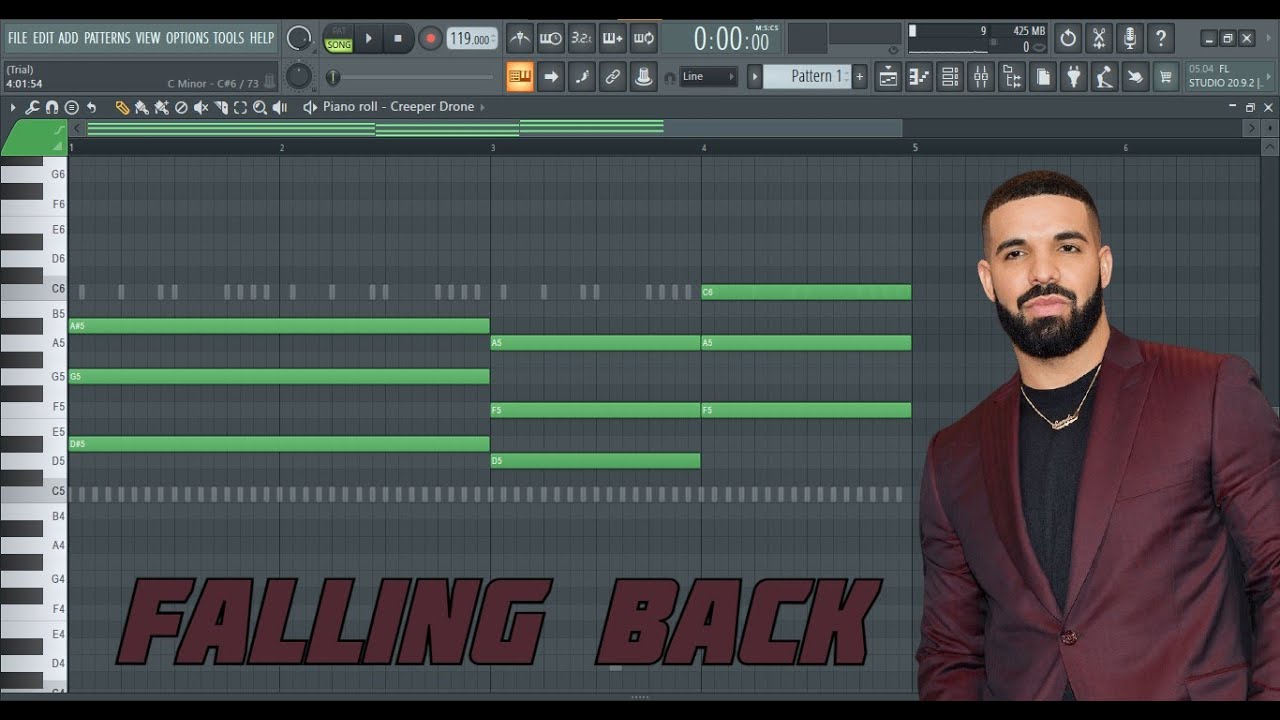Select the Paint brush tool

point(141,107)
